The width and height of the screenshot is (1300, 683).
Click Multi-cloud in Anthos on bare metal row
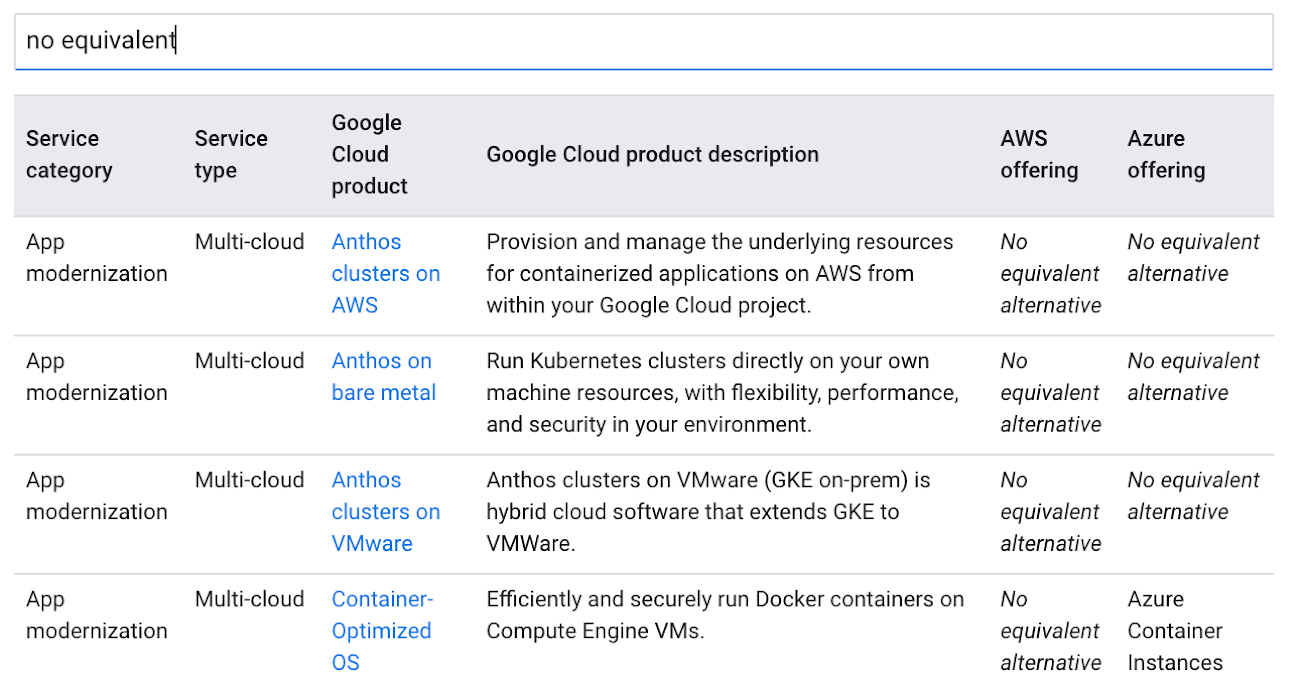click(250, 361)
